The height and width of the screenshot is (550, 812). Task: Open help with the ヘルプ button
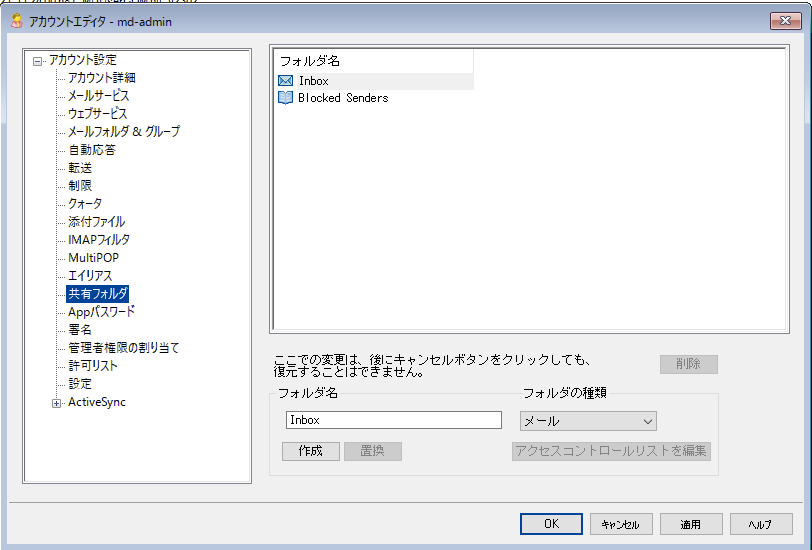[761, 524]
